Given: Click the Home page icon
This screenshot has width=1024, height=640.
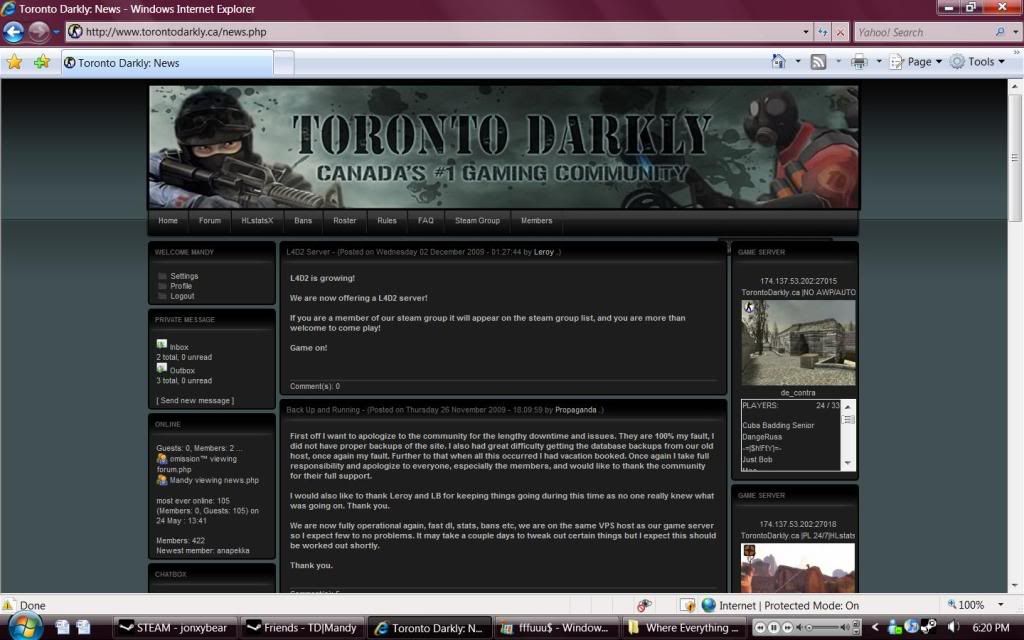Looking at the screenshot, I should (779, 62).
